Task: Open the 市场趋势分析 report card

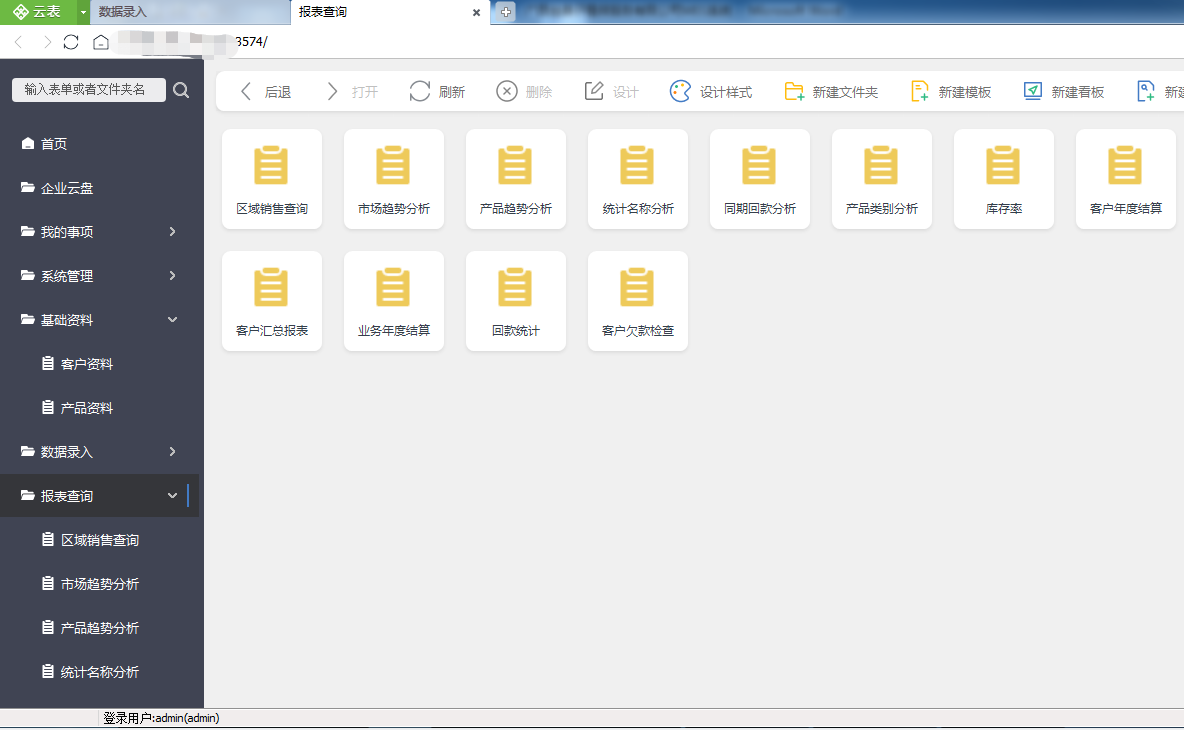Action: click(x=394, y=179)
